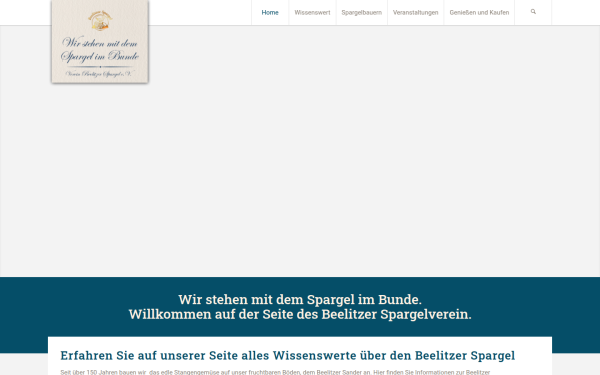Open the Home menu item
The height and width of the screenshot is (375, 600).
click(270, 13)
